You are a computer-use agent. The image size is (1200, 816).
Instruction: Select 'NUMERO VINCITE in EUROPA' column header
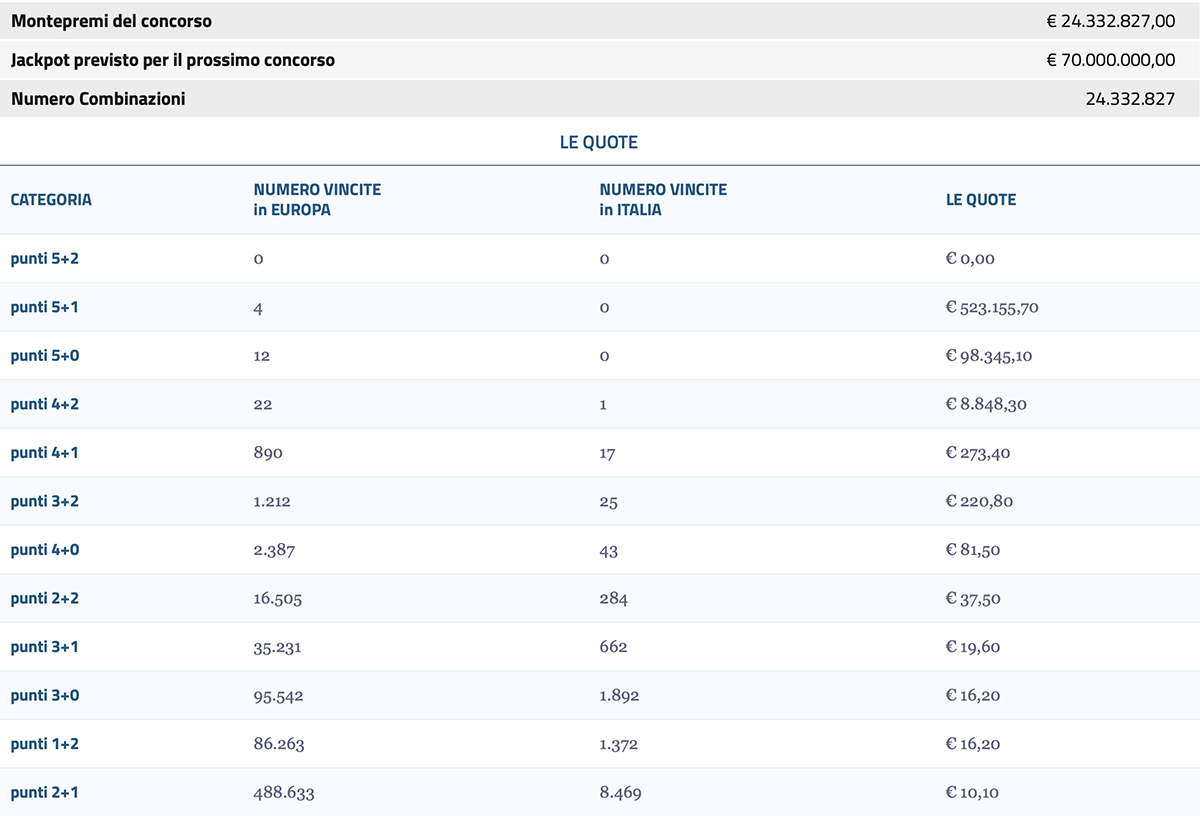[317, 199]
